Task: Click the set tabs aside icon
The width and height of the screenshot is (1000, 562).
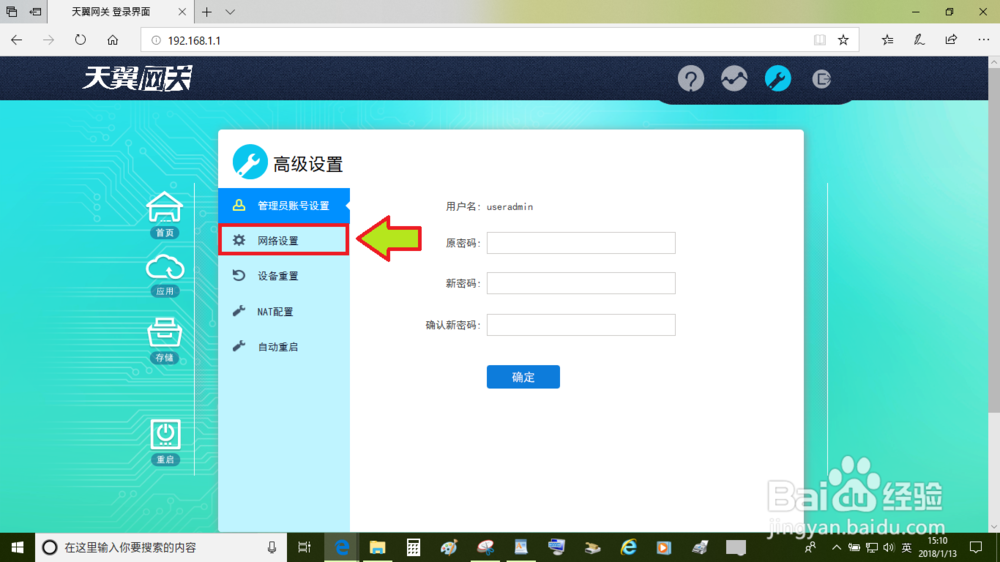Action: (x=36, y=12)
